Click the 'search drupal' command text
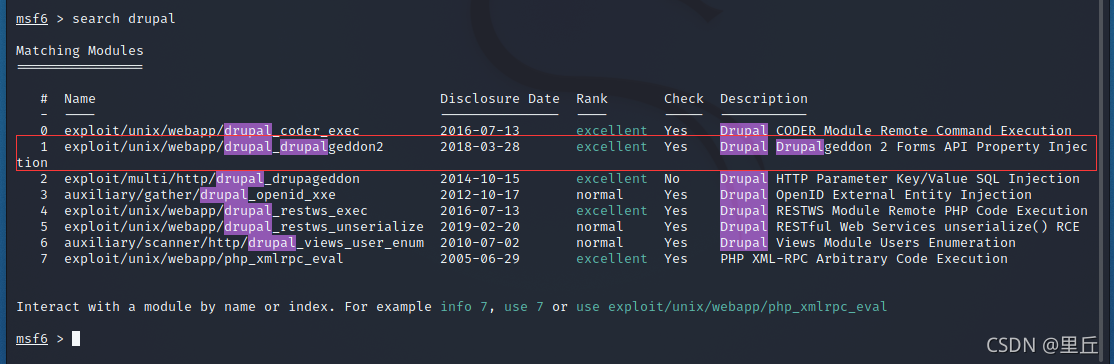Image resolution: width=1114 pixels, height=364 pixels. (124, 18)
